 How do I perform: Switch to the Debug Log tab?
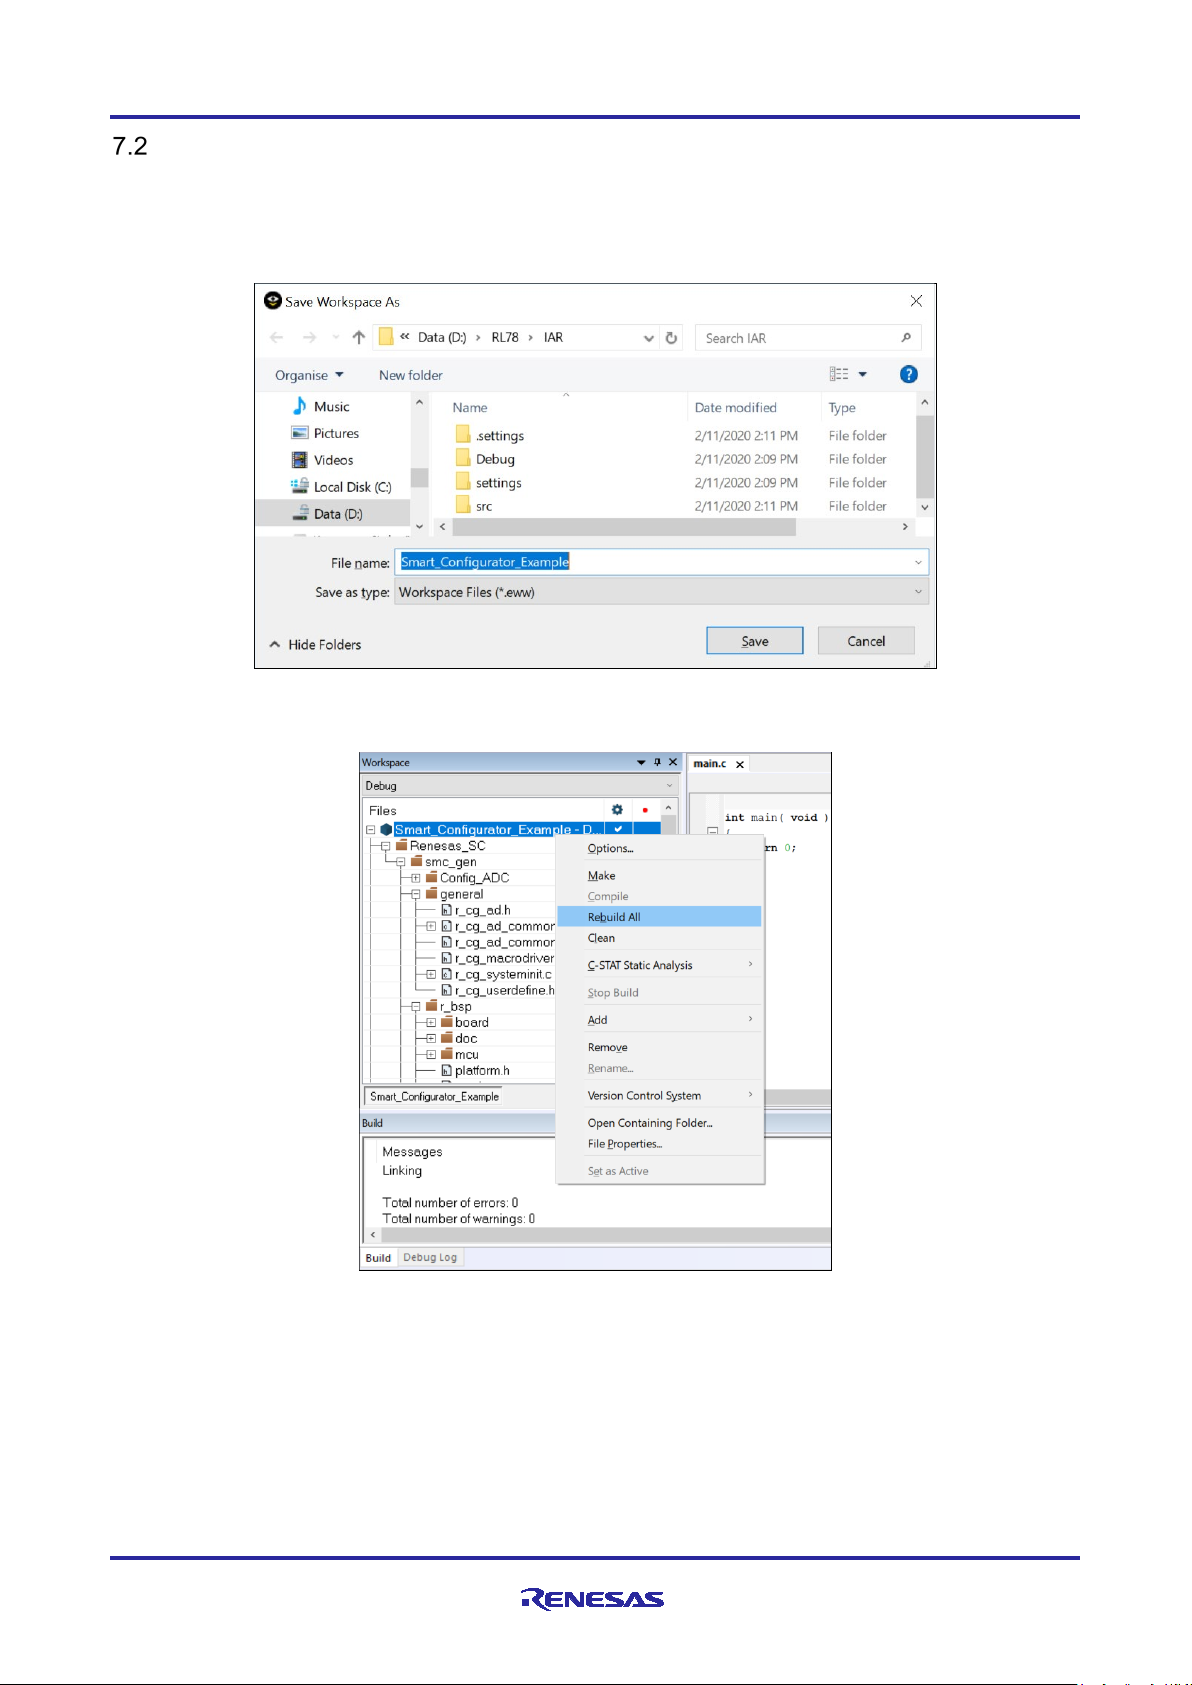tap(430, 1258)
